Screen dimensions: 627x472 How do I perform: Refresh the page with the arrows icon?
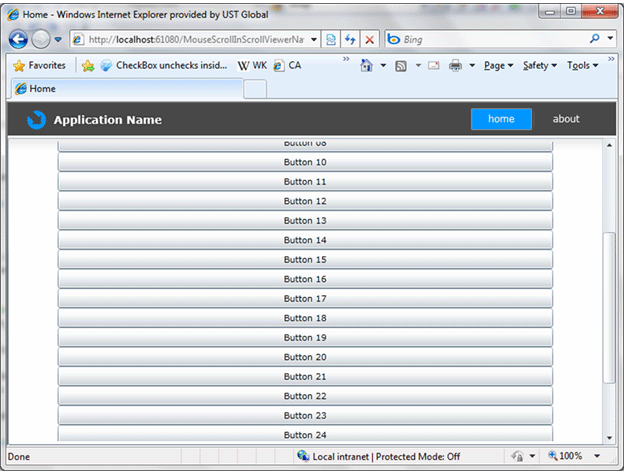(350, 39)
